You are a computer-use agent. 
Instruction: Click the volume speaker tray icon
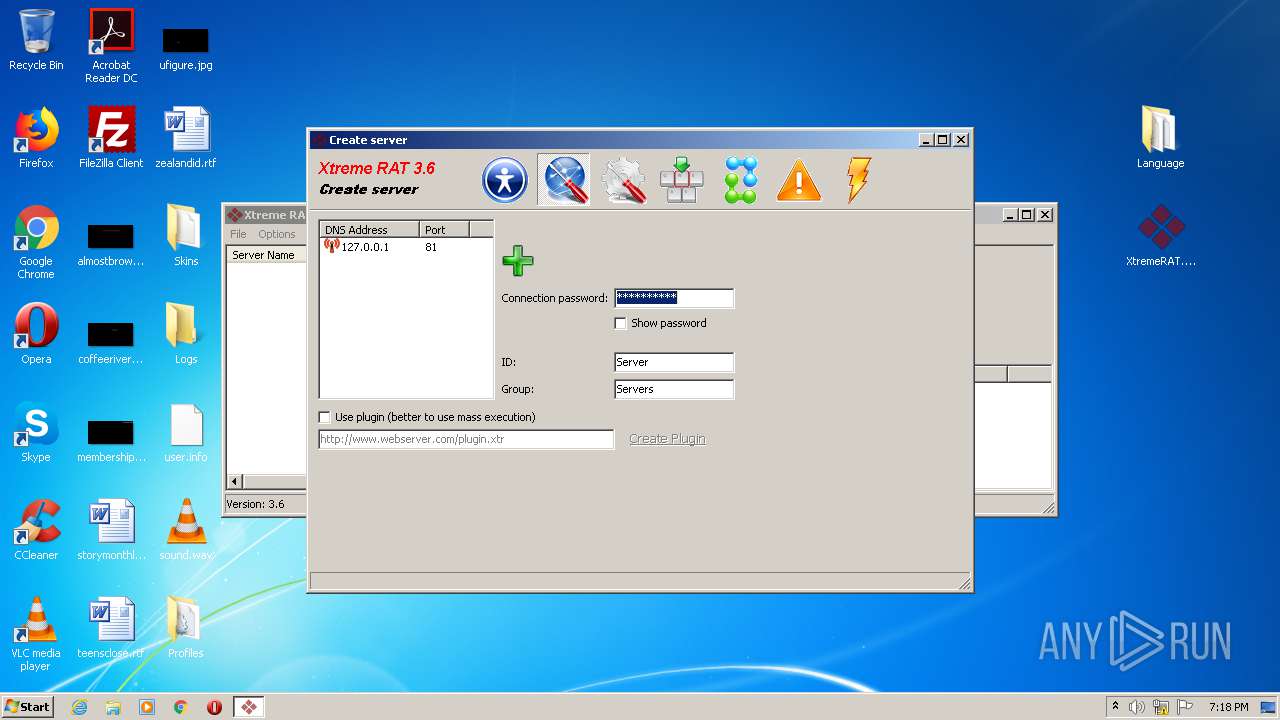pos(1137,707)
